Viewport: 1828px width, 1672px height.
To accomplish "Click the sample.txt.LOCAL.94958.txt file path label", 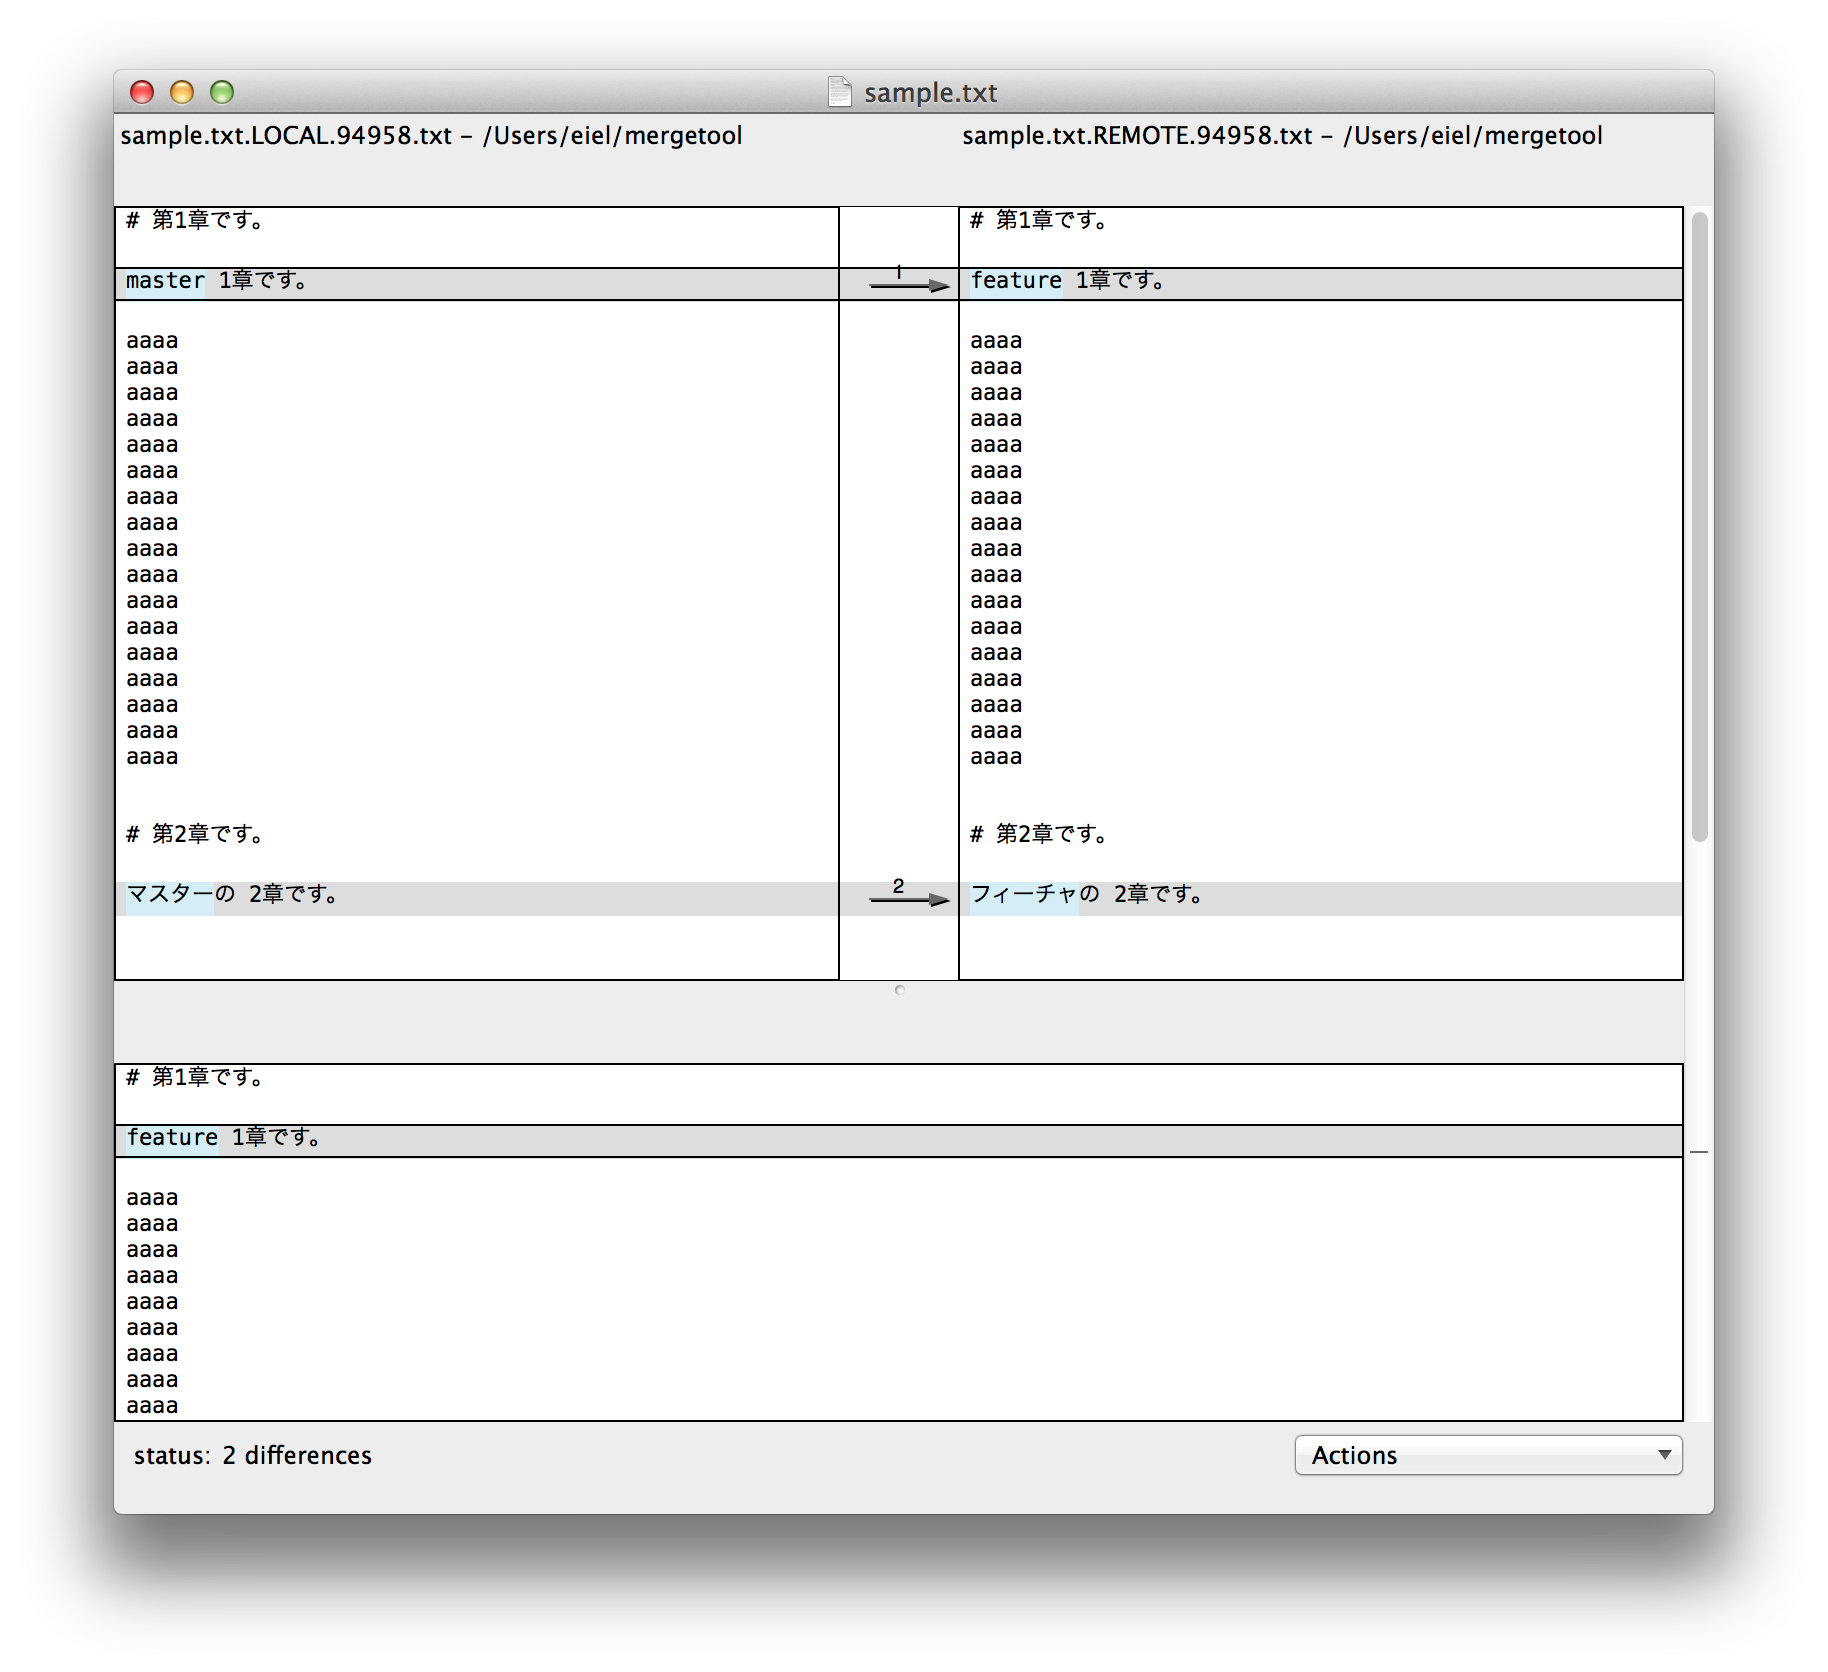I will click(431, 136).
